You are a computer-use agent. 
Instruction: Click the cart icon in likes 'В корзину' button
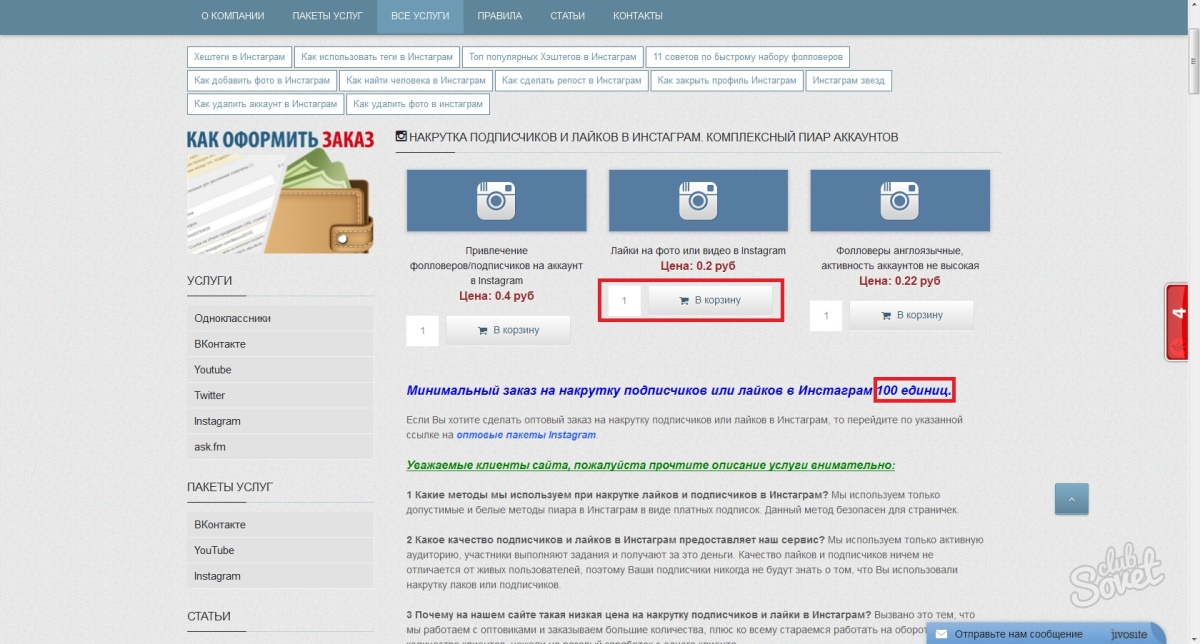point(684,301)
